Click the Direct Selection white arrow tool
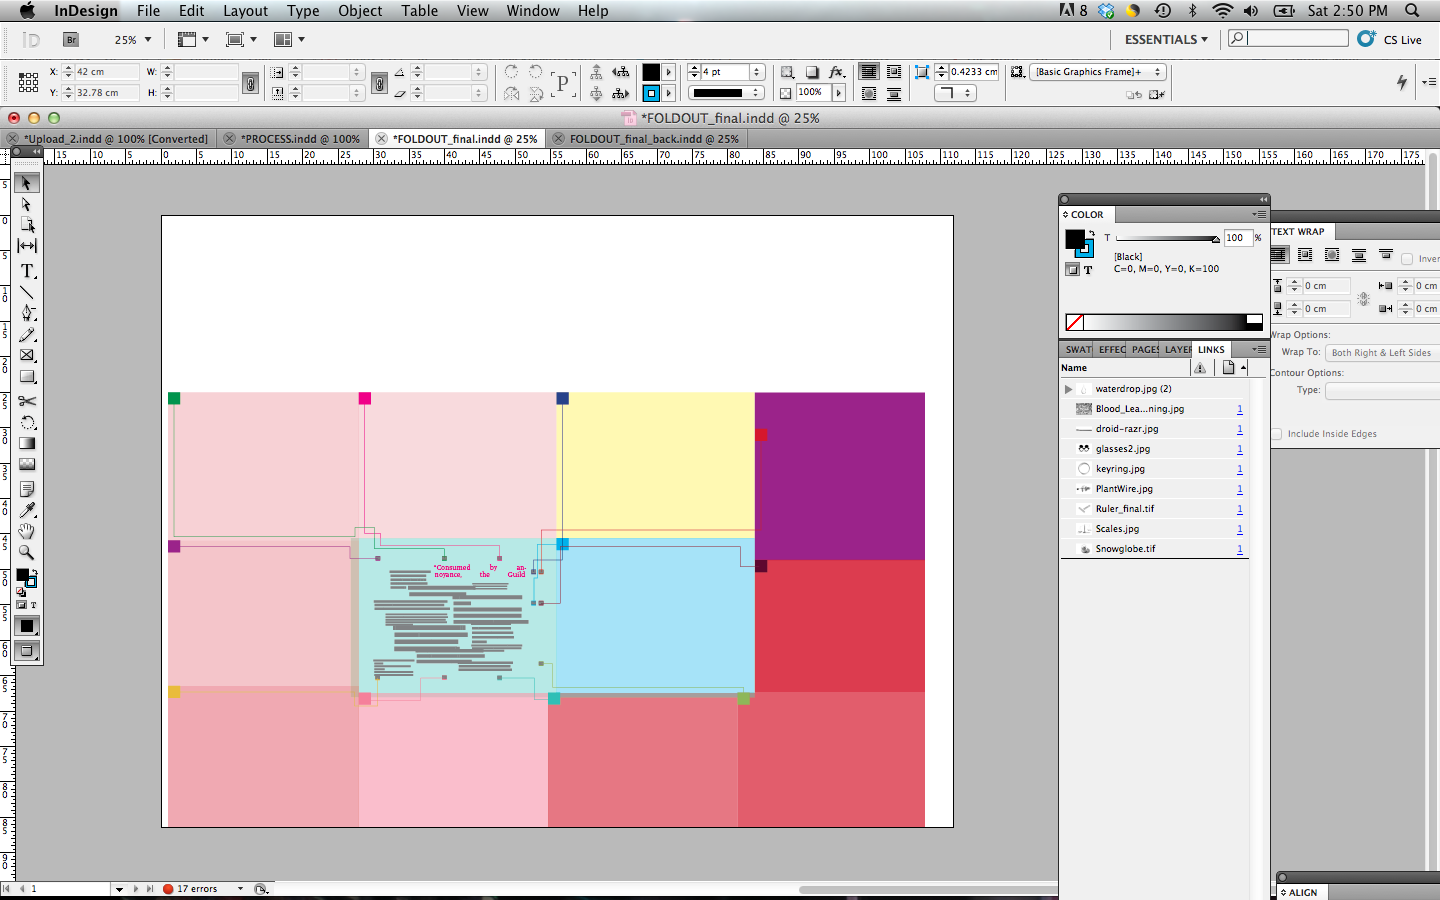The width and height of the screenshot is (1440, 900). pyautogui.click(x=27, y=204)
